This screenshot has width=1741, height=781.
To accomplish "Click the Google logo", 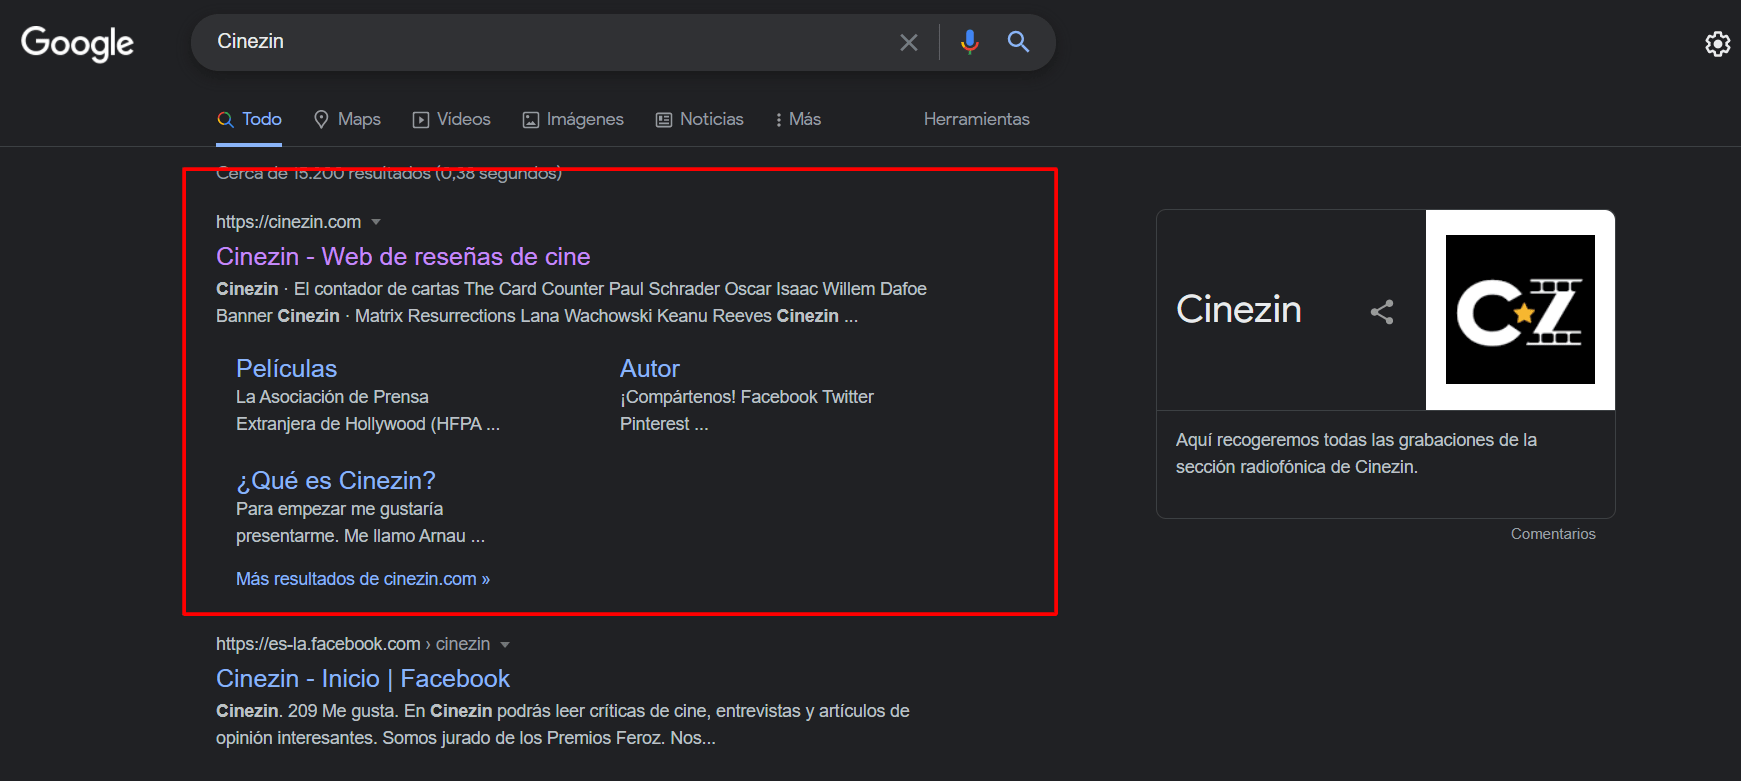I will click(x=77, y=43).
